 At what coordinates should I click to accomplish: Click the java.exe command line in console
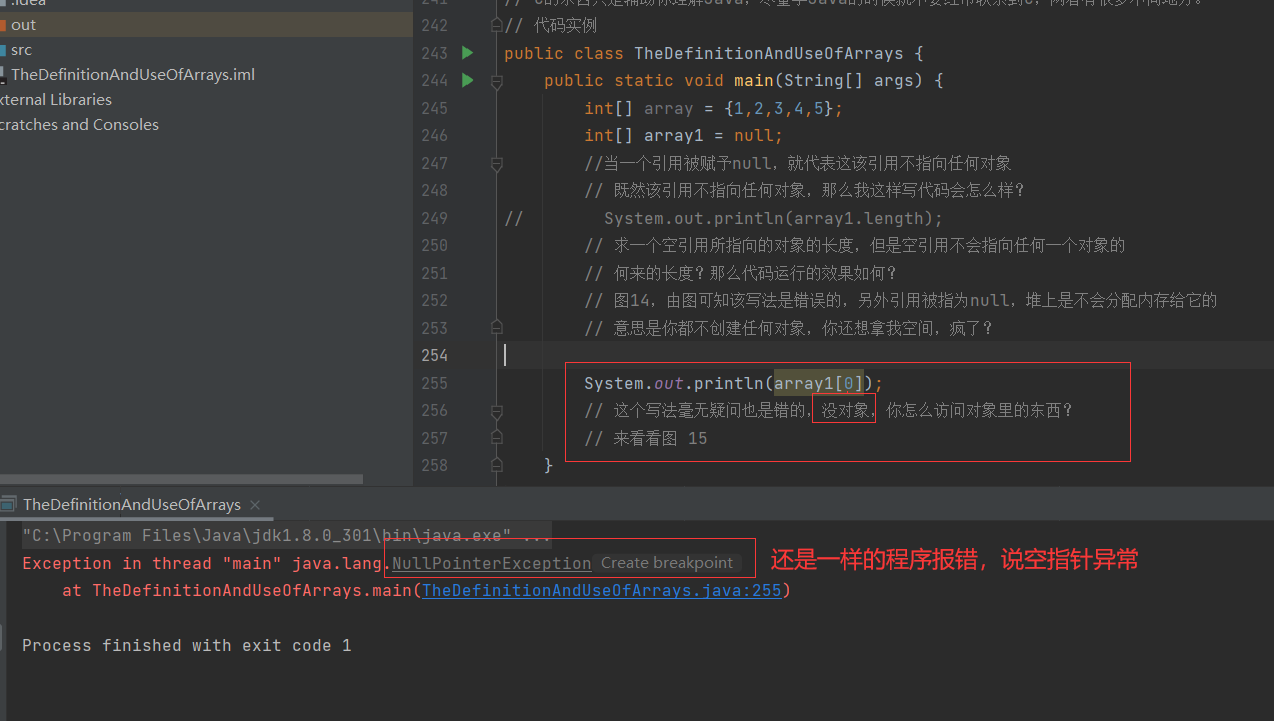tap(287, 536)
